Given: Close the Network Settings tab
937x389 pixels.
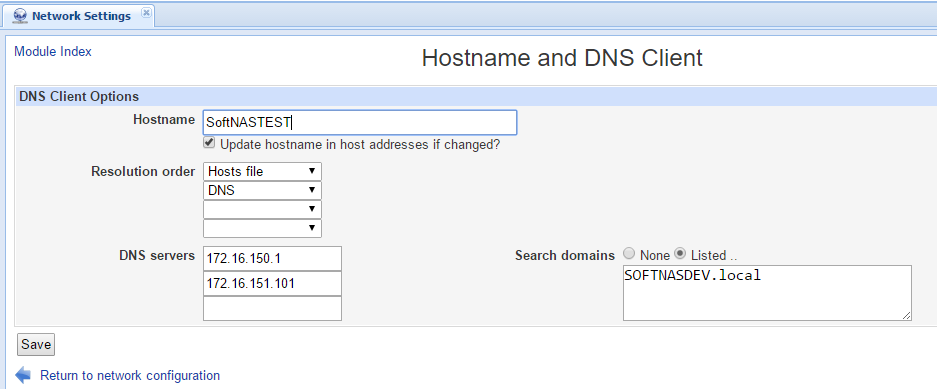Looking at the screenshot, I should point(146,13).
